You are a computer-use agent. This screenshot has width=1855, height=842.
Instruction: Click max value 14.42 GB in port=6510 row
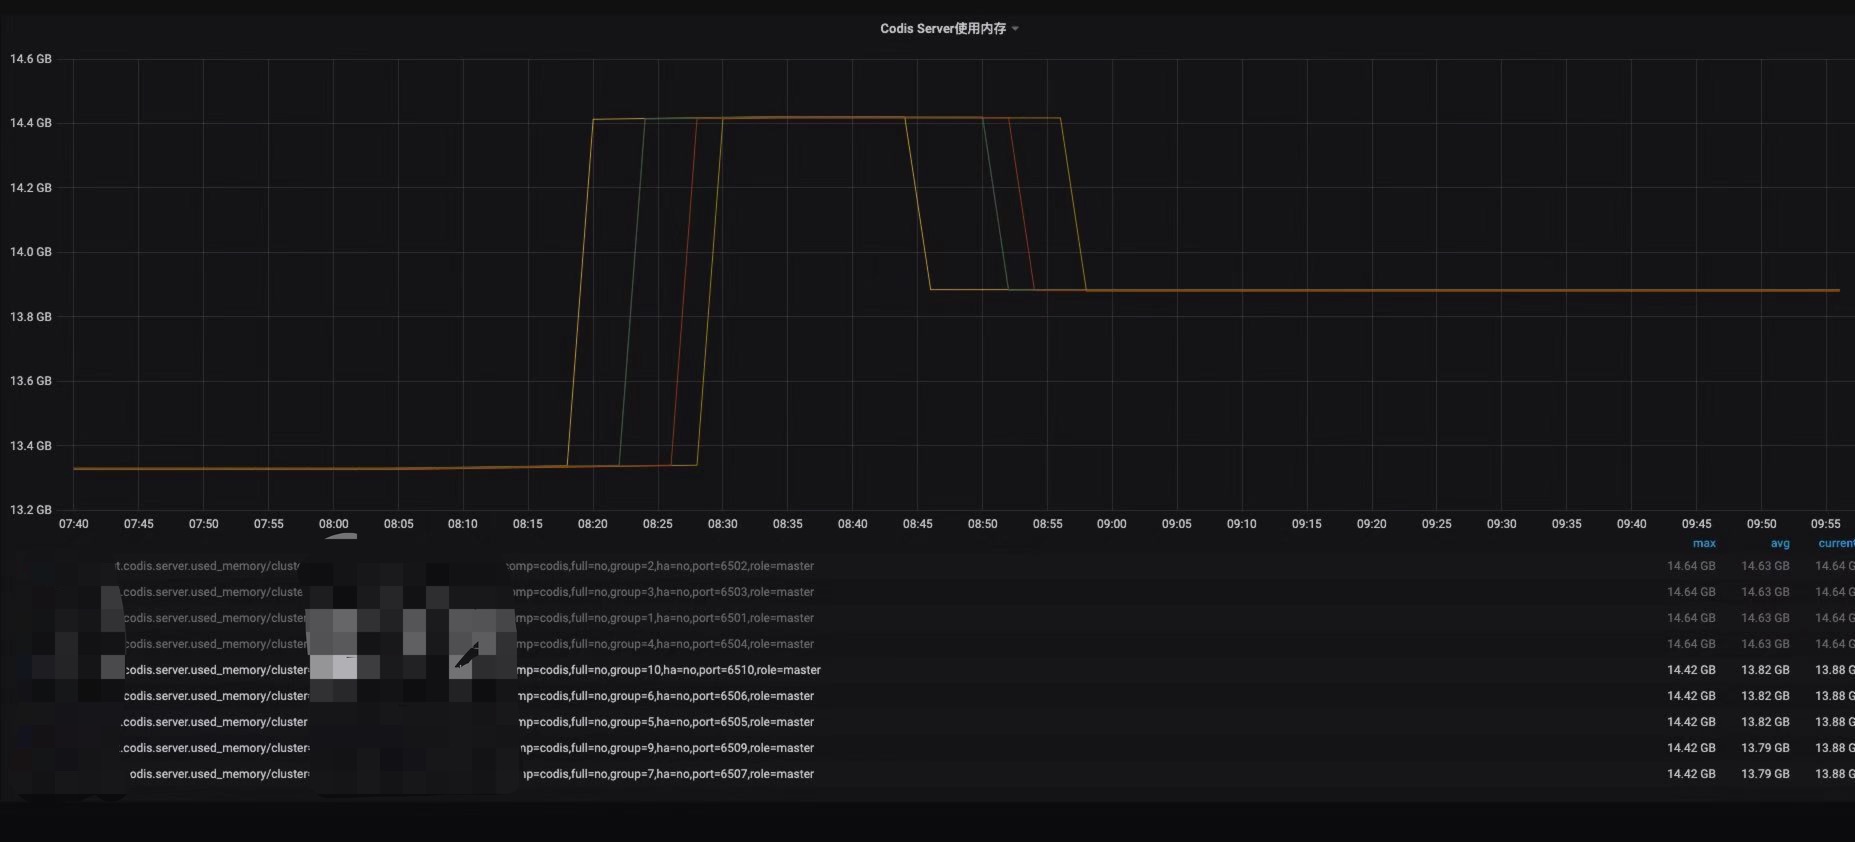pyautogui.click(x=1691, y=670)
